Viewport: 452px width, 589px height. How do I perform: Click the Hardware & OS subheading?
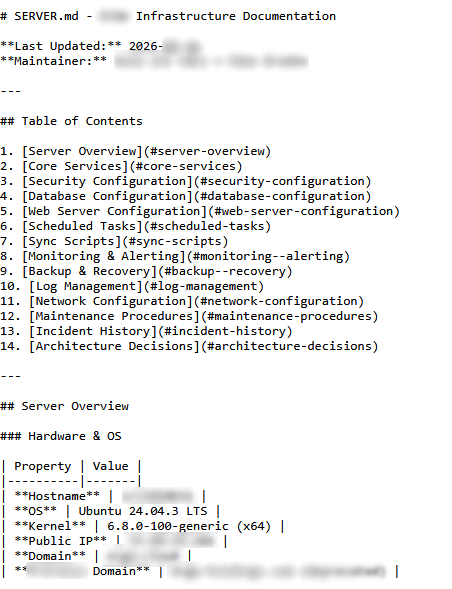coord(61,436)
